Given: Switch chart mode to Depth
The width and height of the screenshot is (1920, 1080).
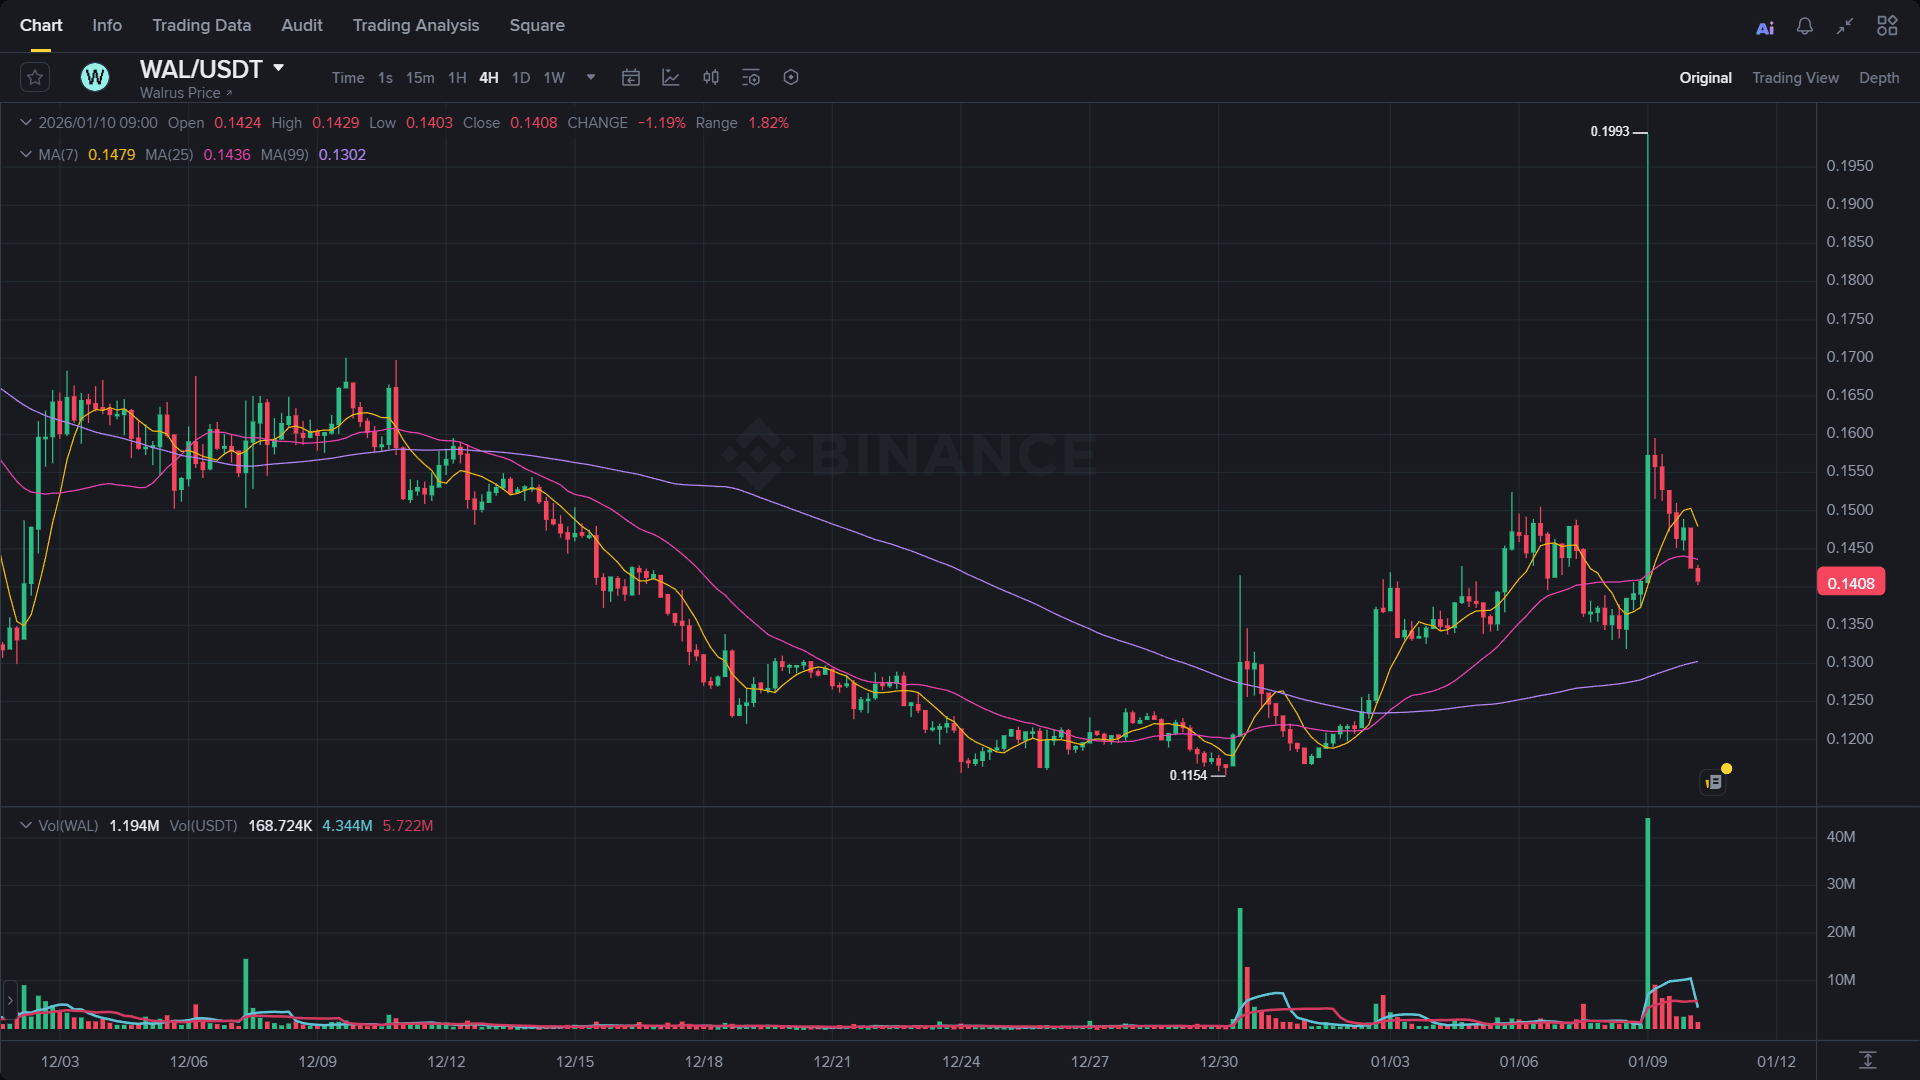Looking at the screenshot, I should pos(1878,78).
